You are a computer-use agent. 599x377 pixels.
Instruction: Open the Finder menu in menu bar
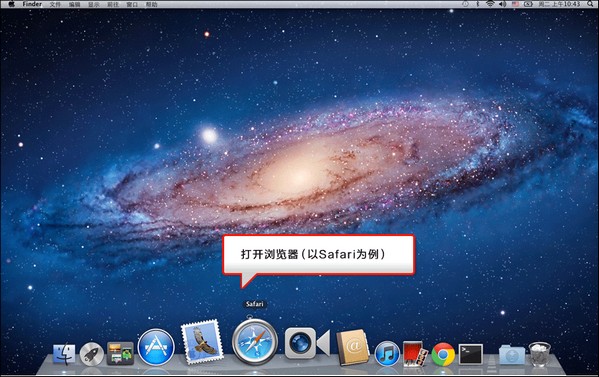pyautogui.click(x=32, y=4)
